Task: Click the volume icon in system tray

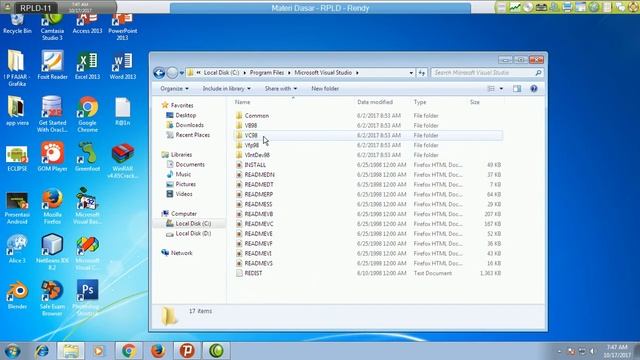Action: [x=592, y=351]
